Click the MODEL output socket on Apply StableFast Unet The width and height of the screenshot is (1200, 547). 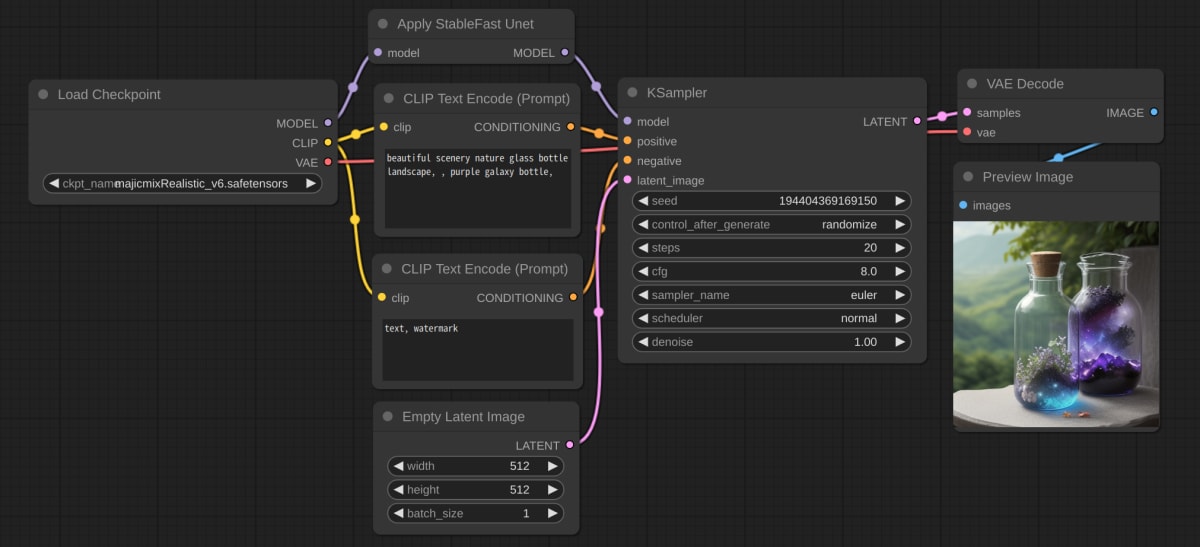[565, 52]
